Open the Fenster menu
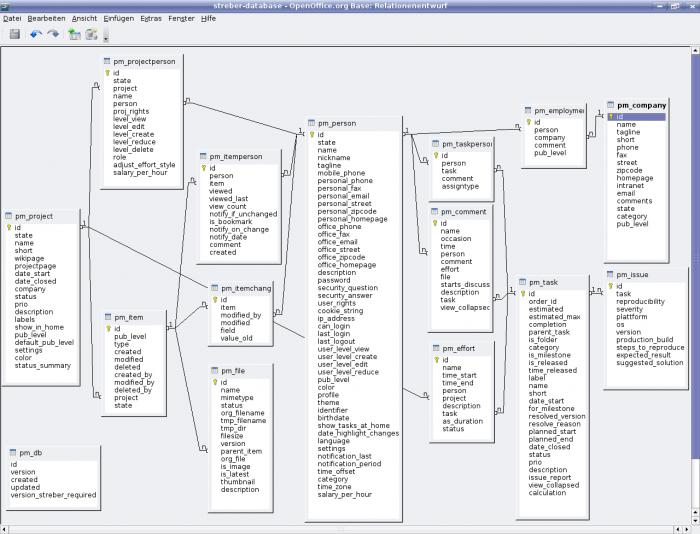 181,18
